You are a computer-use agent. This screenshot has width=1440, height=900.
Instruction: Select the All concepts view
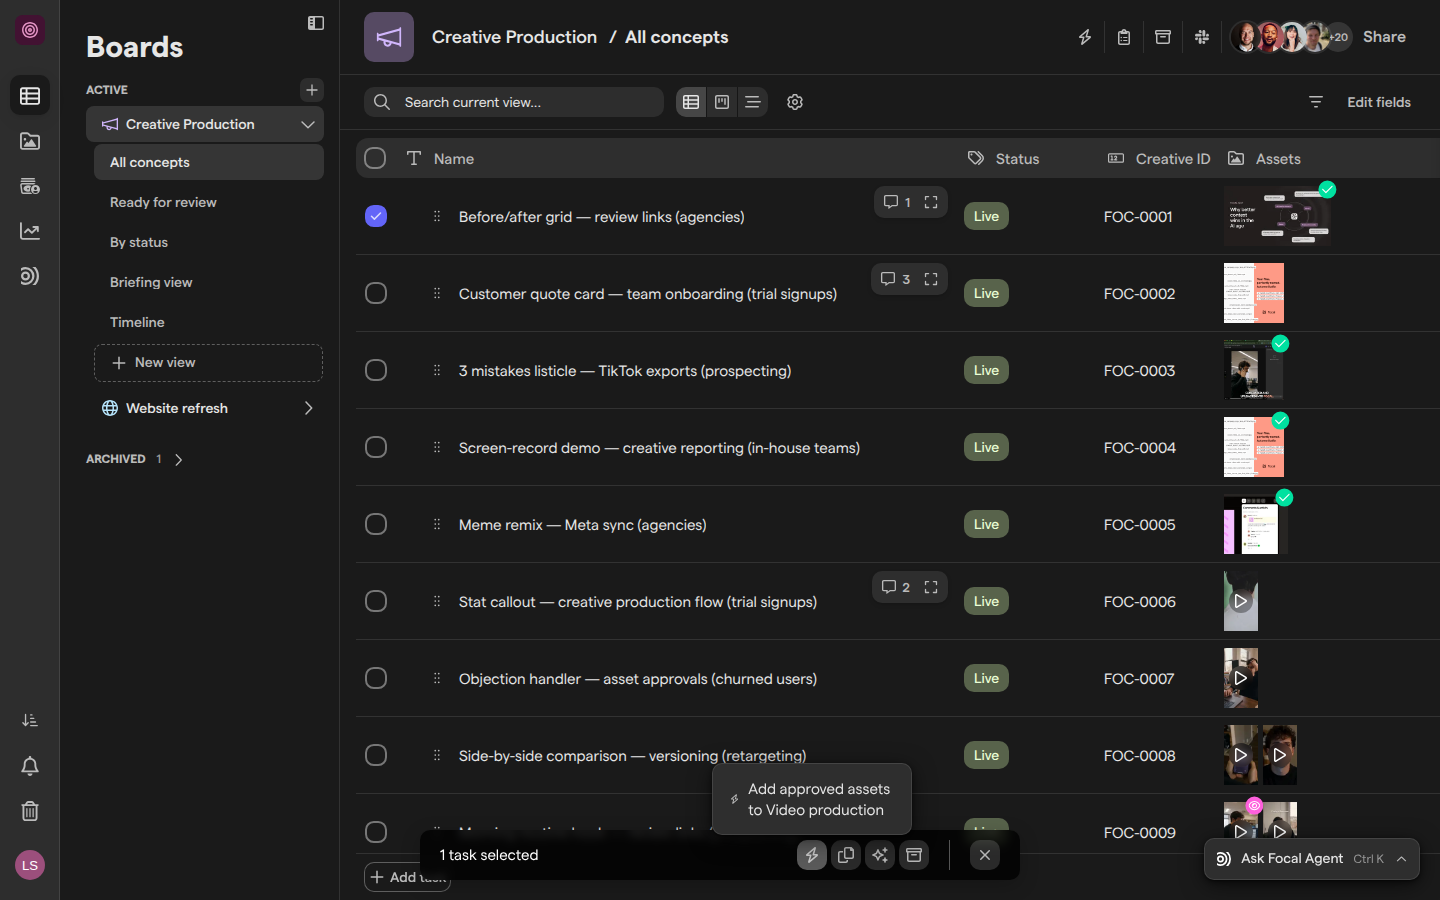pos(208,162)
